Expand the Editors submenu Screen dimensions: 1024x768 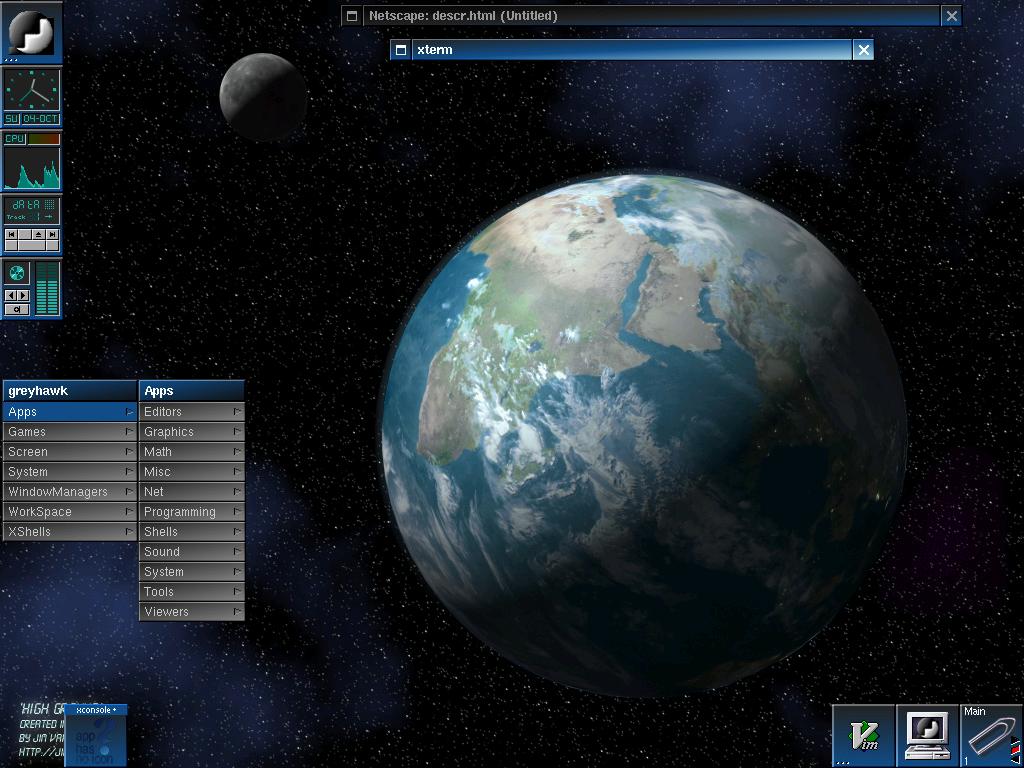[x=191, y=412]
